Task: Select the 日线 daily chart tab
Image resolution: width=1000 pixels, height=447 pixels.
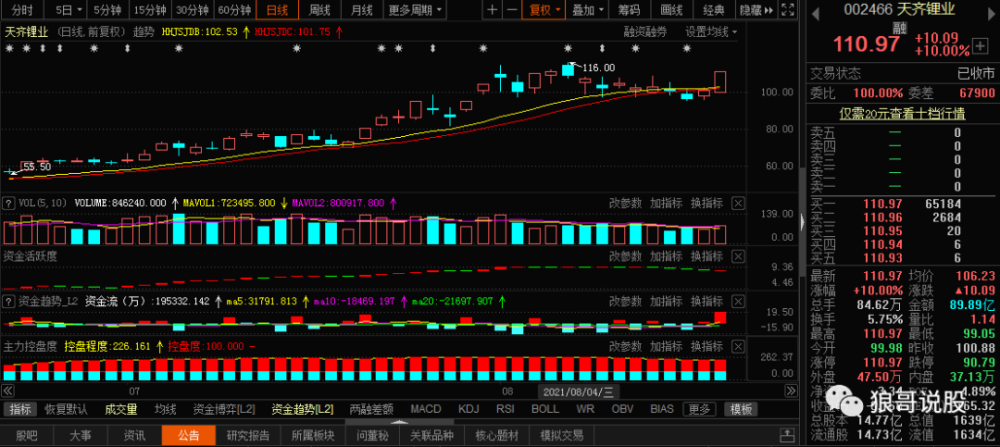Action: [x=277, y=10]
